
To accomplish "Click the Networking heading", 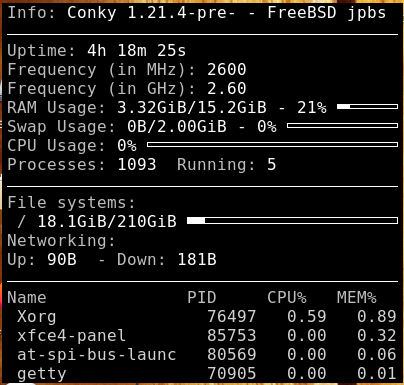I will [x=61, y=241].
